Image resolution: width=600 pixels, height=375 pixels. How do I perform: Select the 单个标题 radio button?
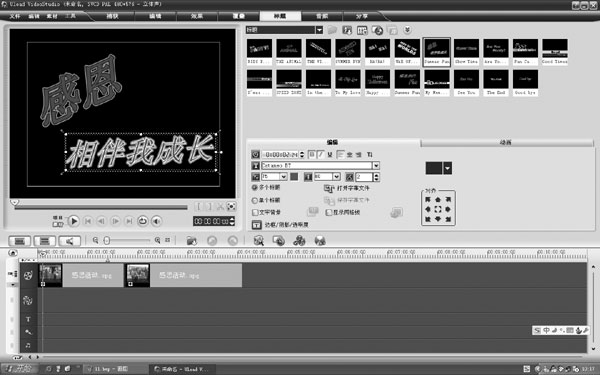254,200
